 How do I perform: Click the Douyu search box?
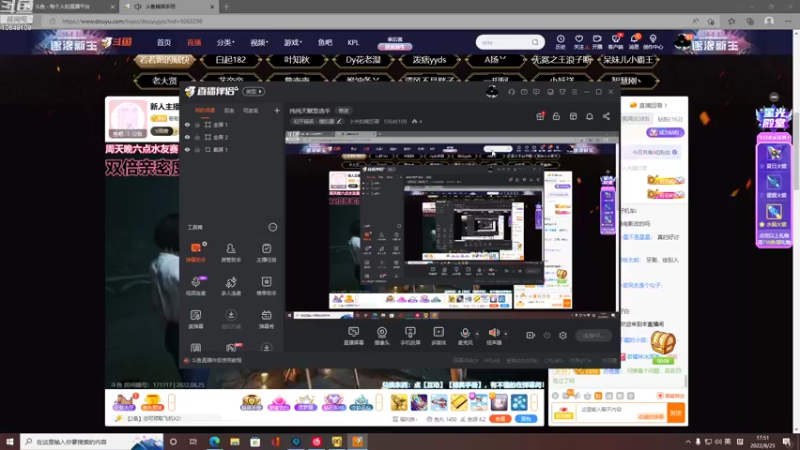point(510,42)
